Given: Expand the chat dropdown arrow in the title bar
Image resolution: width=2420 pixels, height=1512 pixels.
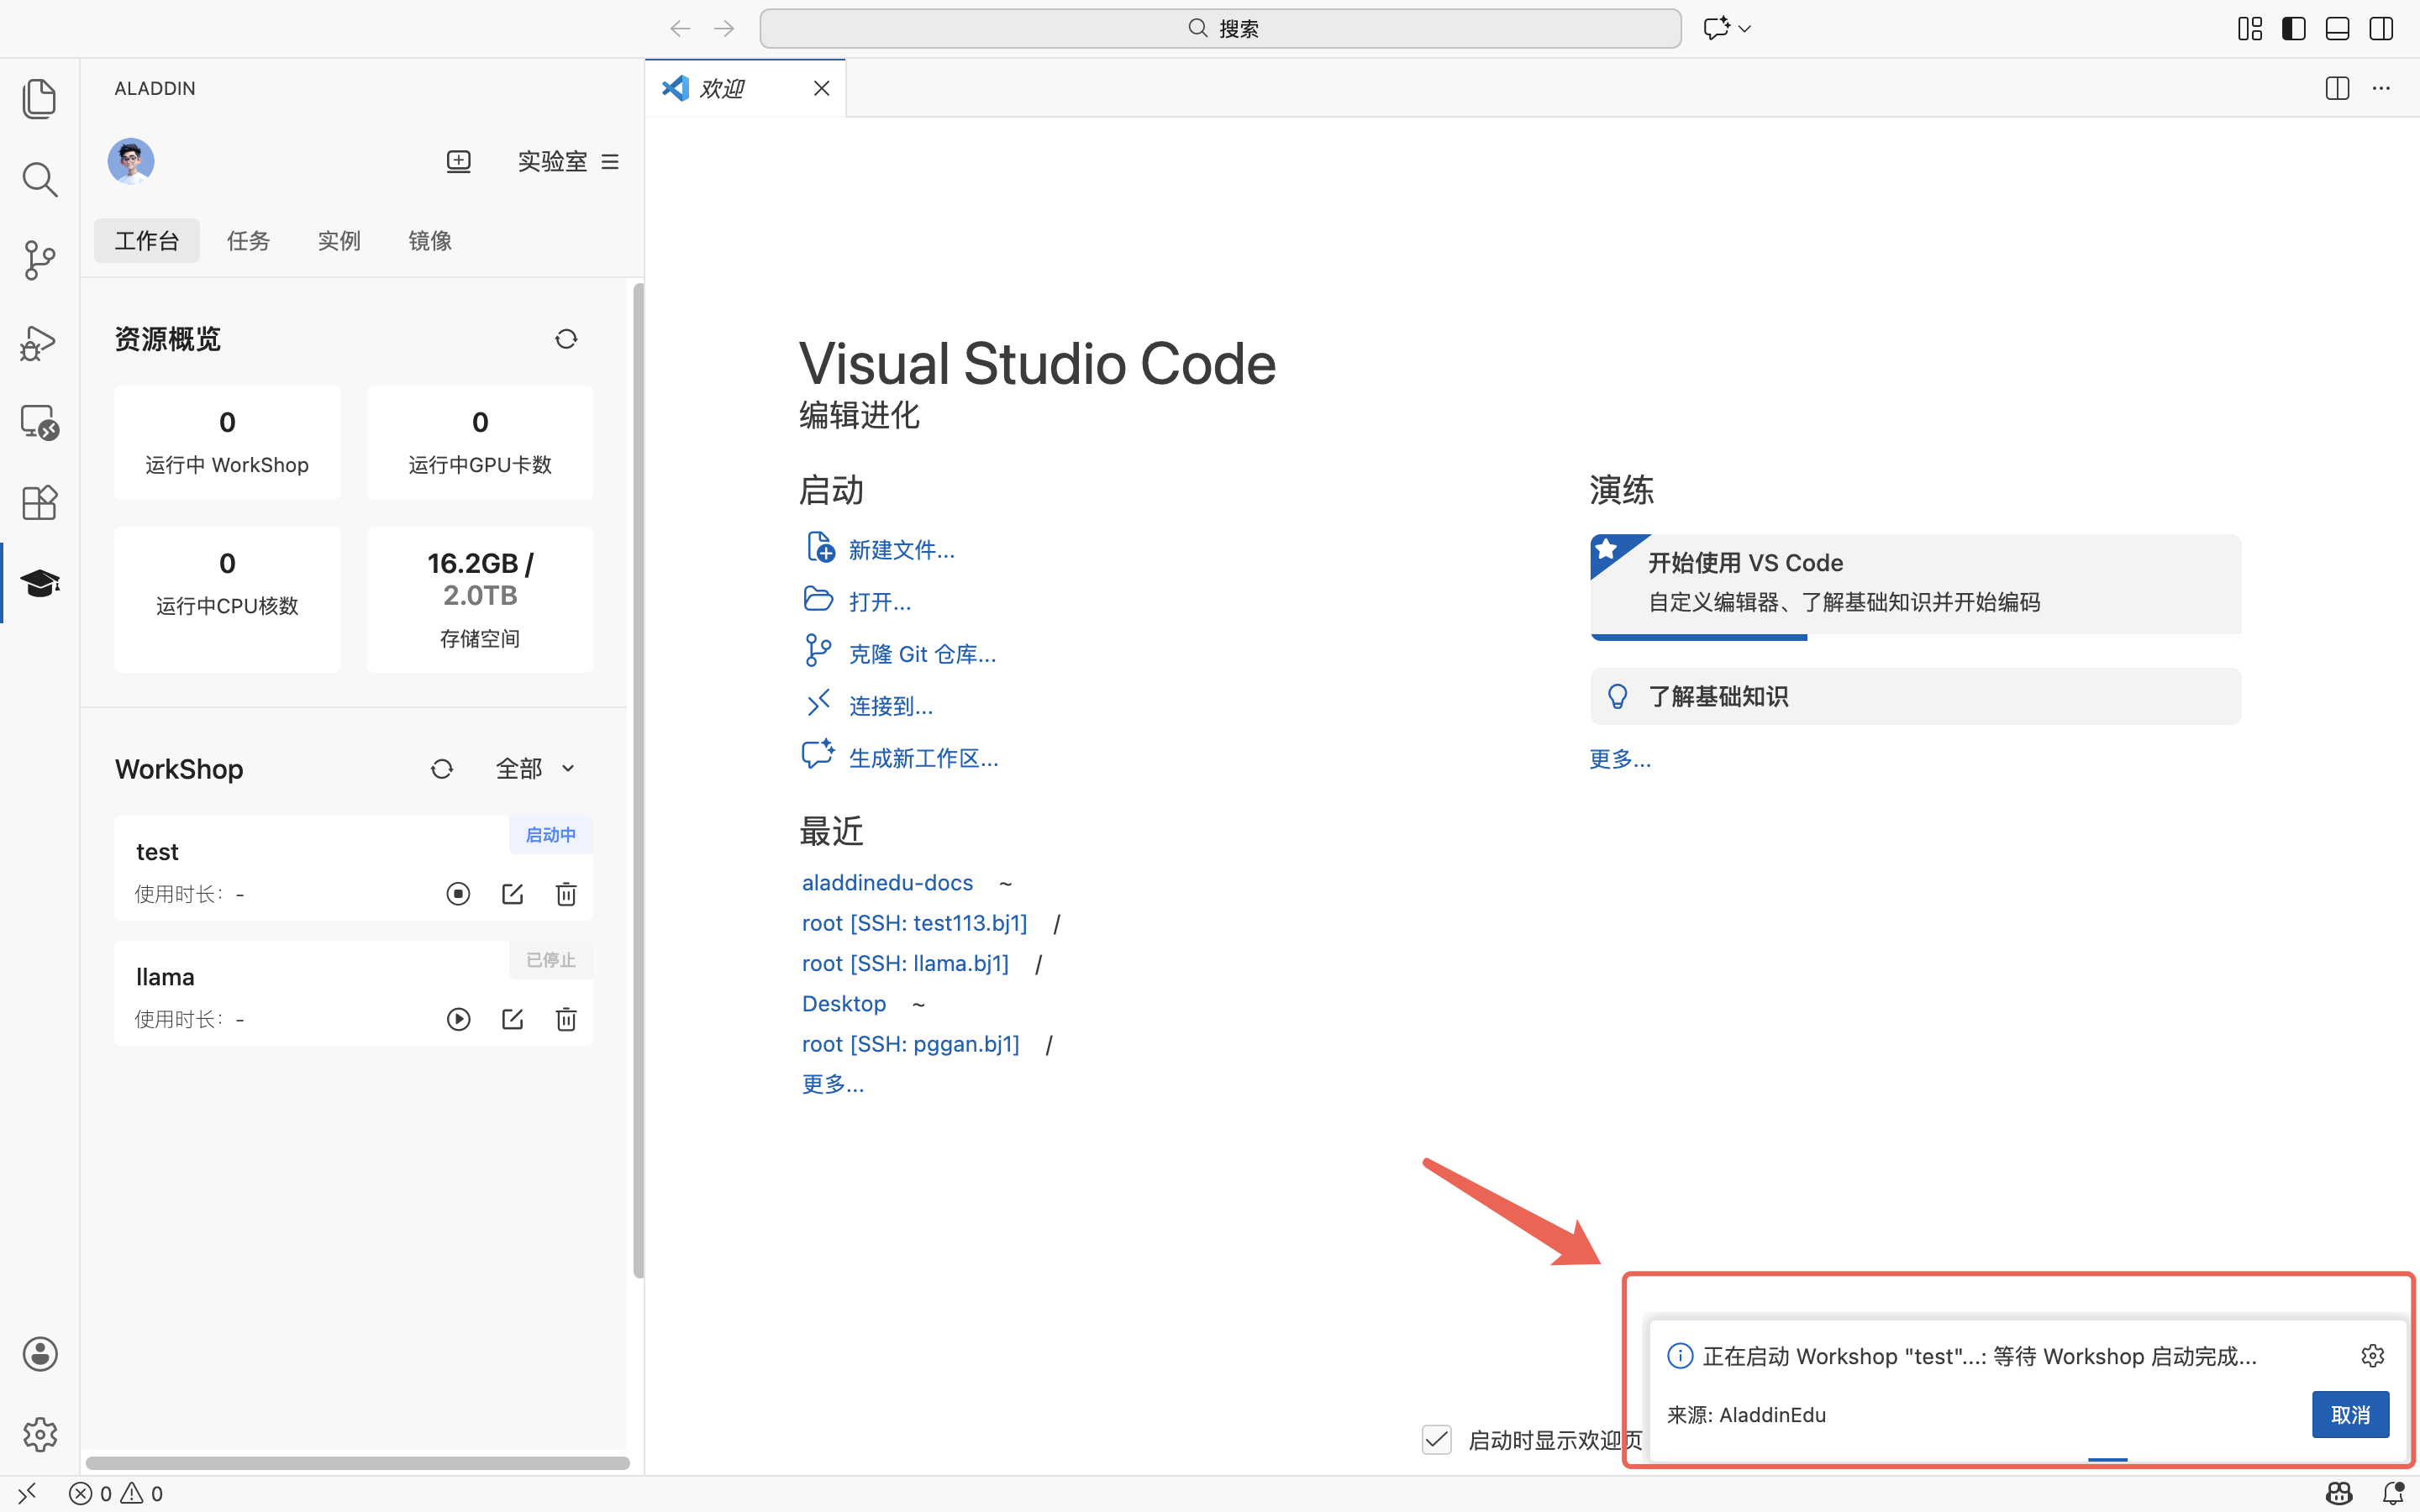Looking at the screenshot, I should point(1745,29).
